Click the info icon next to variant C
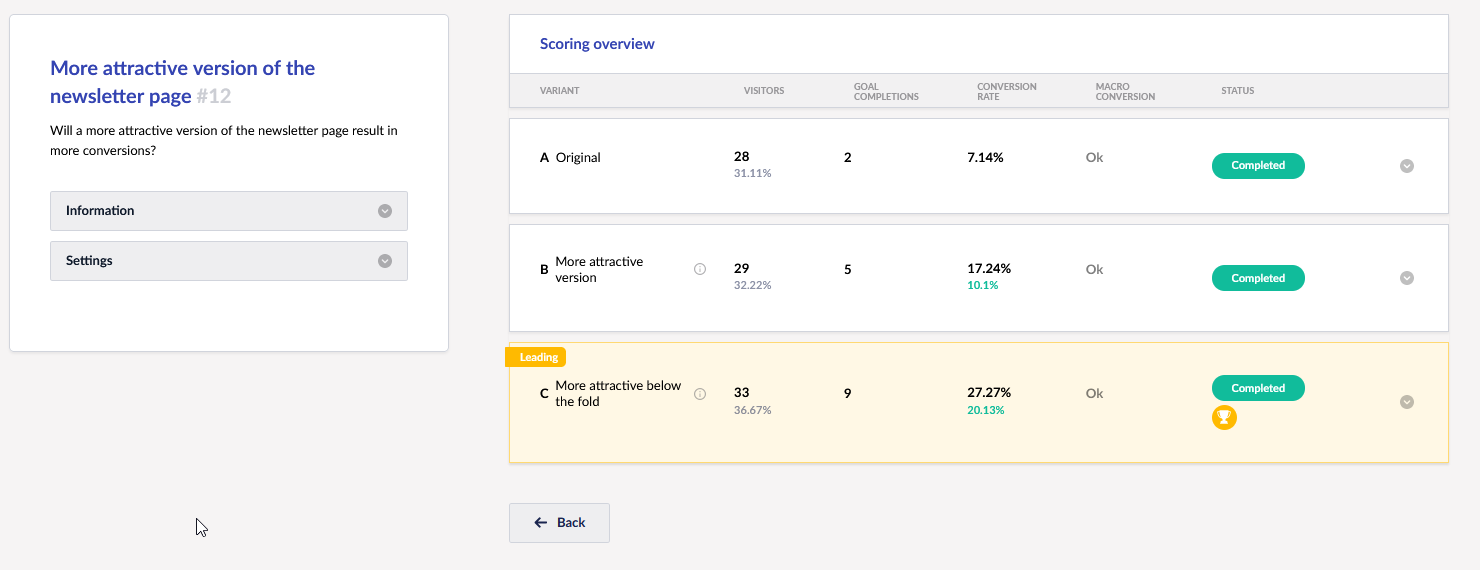 [700, 394]
